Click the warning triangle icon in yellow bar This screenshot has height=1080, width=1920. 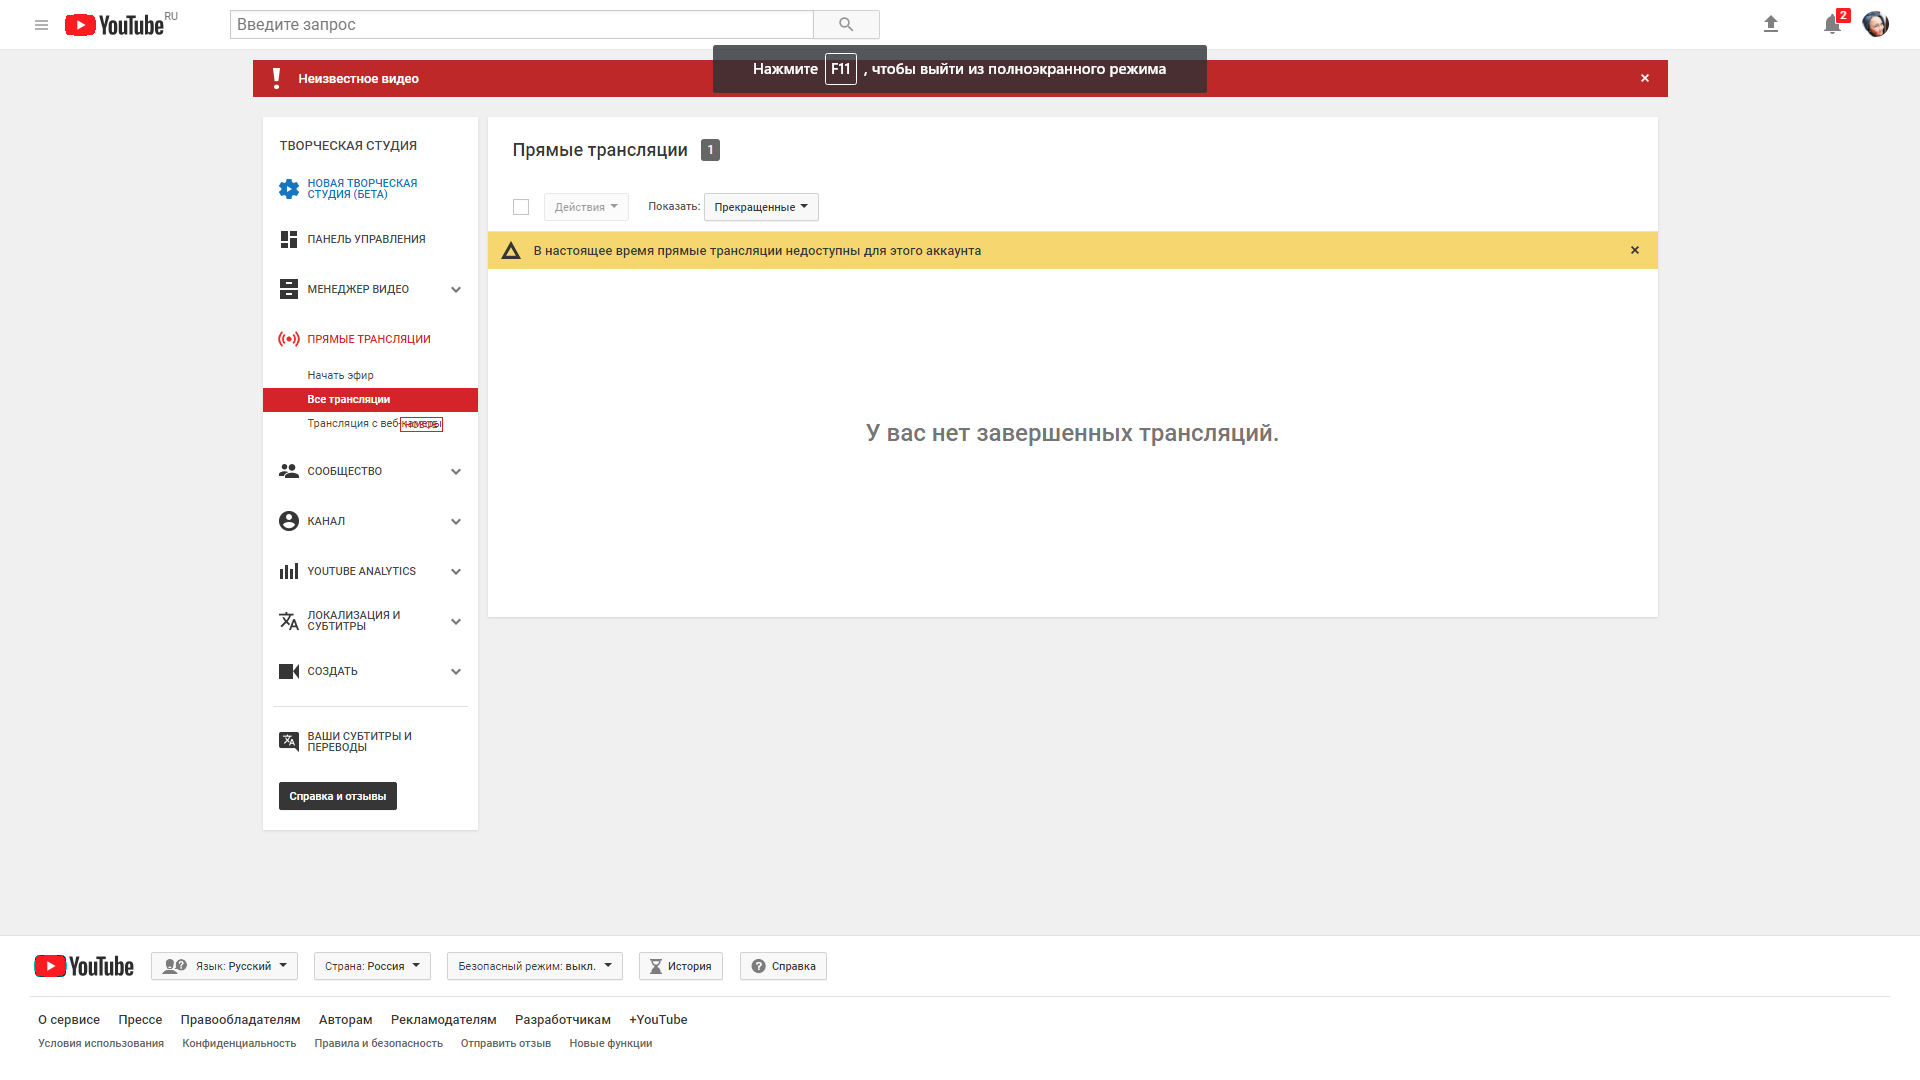(x=511, y=250)
